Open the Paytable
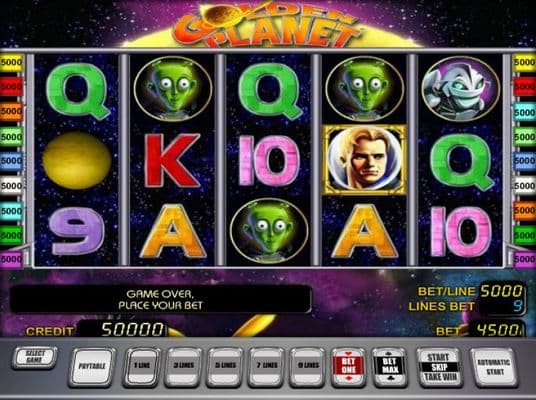Image resolution: width=536 pixels, height=400 pixels. point(92,367)
